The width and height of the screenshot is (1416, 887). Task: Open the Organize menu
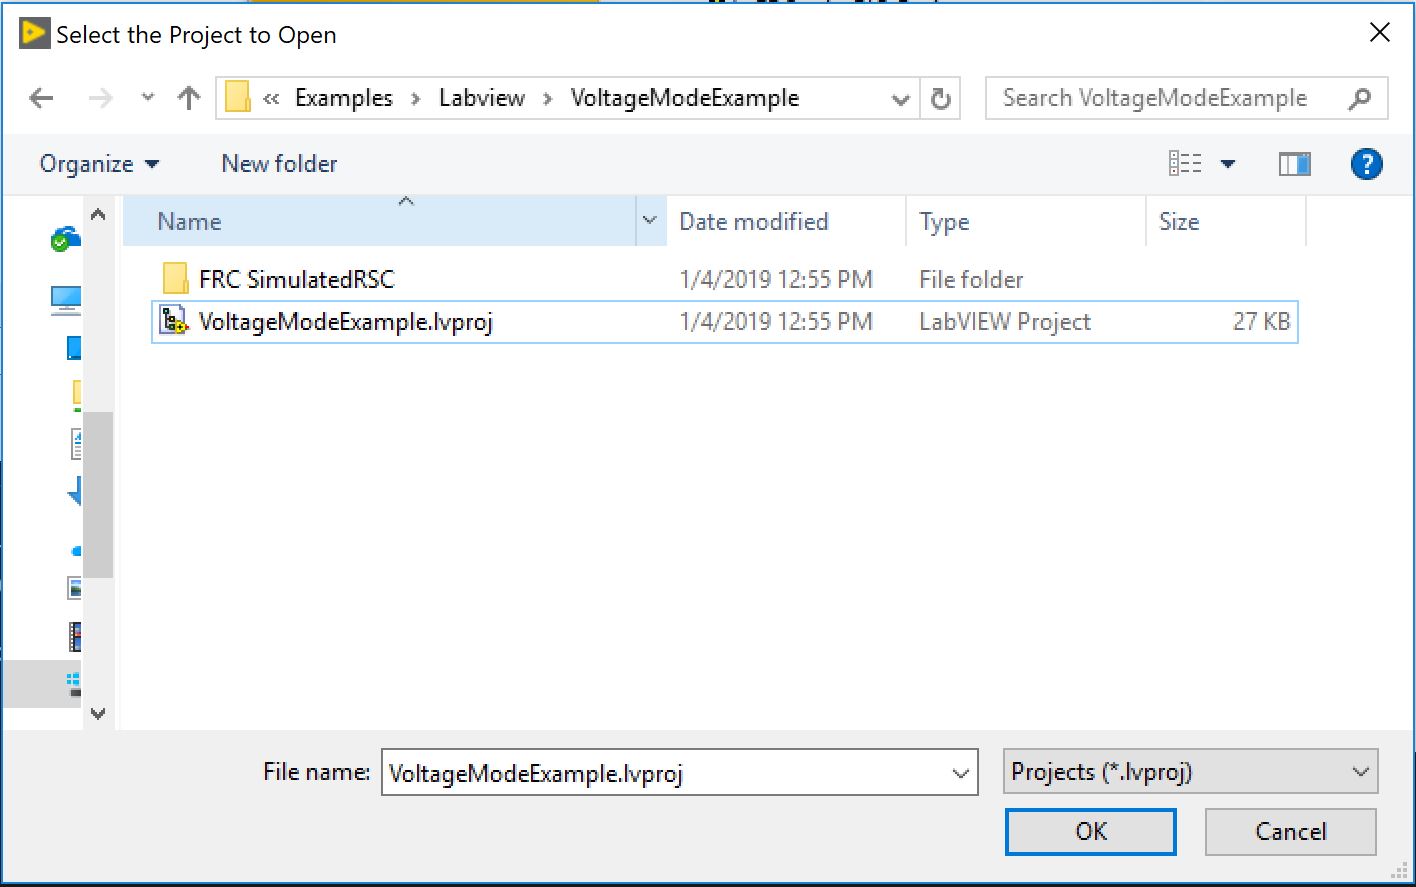coord(99,164)
